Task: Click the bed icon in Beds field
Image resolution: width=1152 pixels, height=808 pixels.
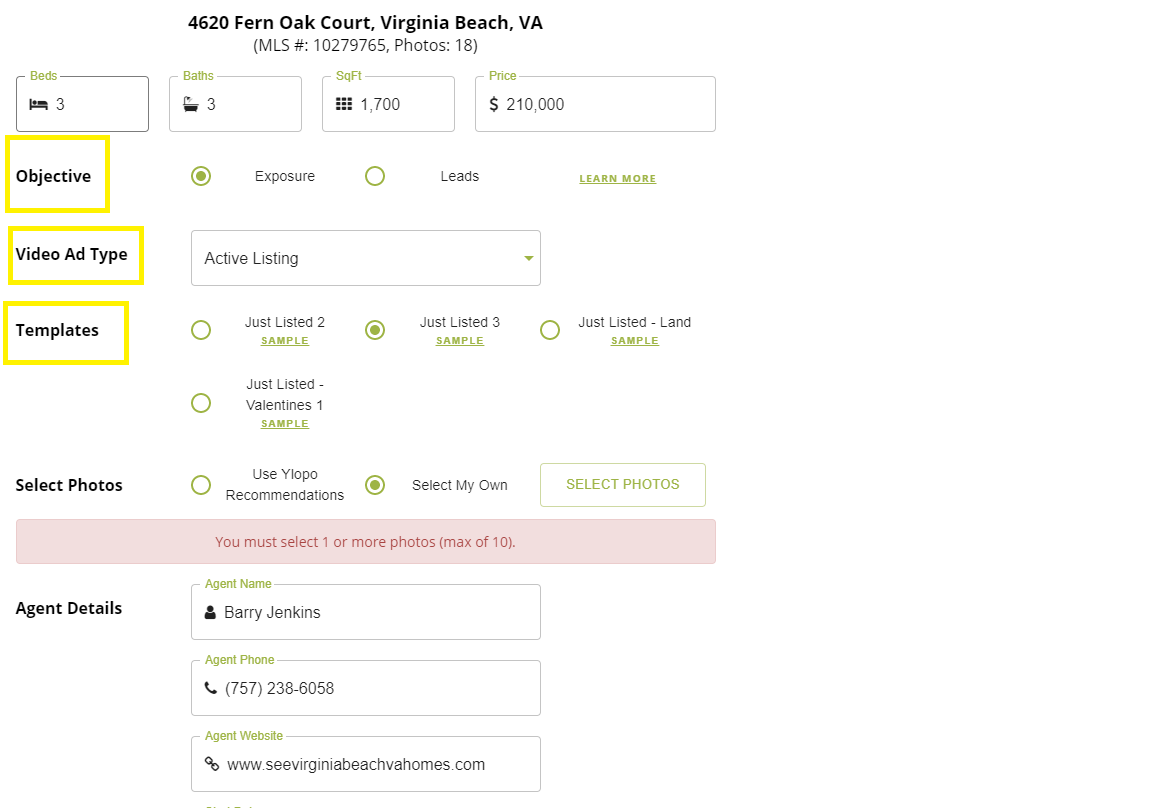Action: pyautogui.click(x=38, y=104)
